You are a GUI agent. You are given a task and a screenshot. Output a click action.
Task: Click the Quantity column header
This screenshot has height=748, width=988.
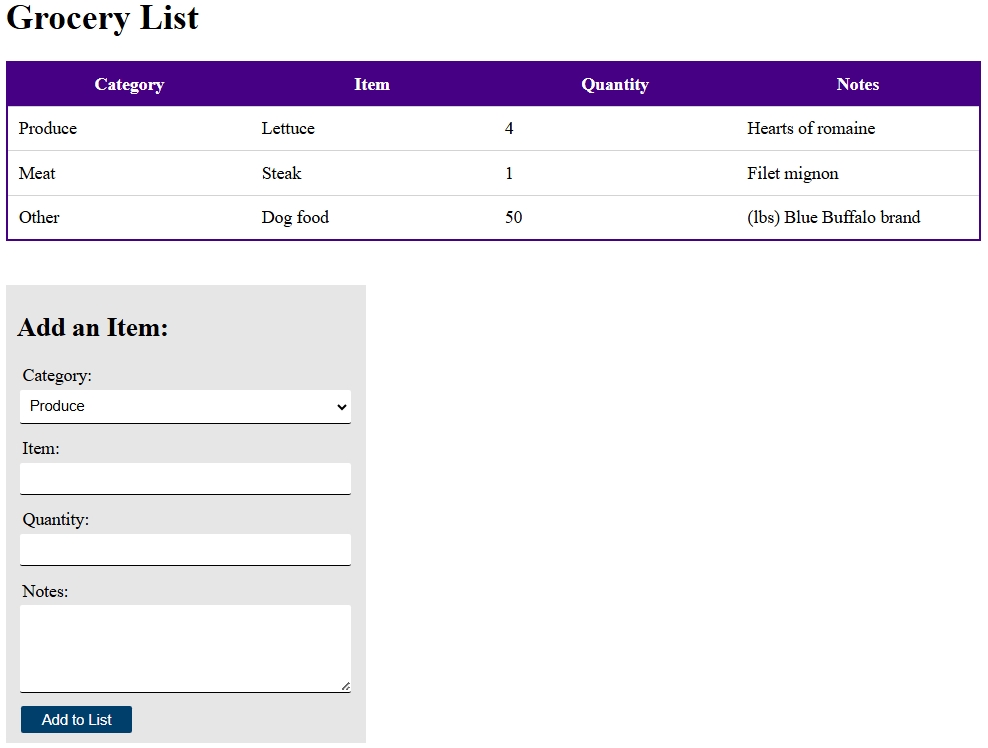(615, 85)
